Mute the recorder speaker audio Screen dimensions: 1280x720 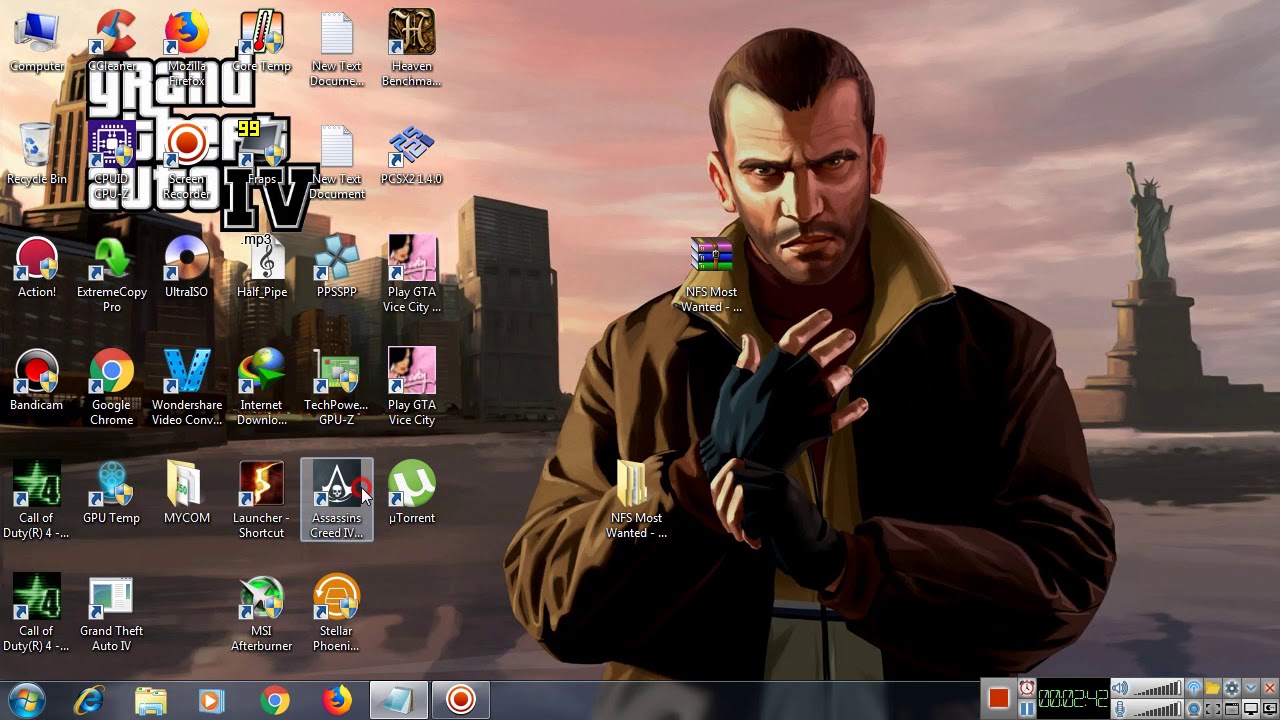point(1120,688)
